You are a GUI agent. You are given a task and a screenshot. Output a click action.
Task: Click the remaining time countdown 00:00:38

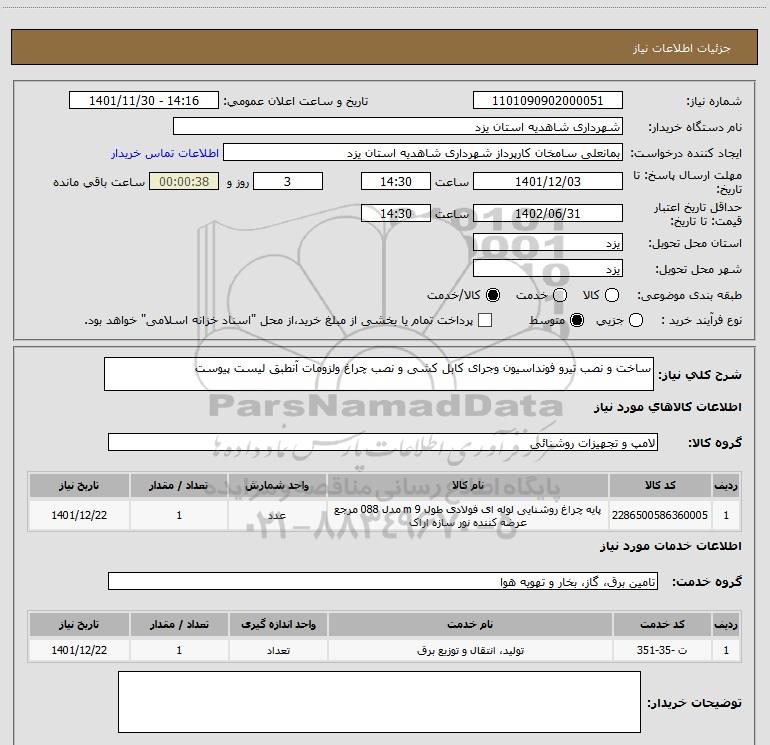pos(184,182)
